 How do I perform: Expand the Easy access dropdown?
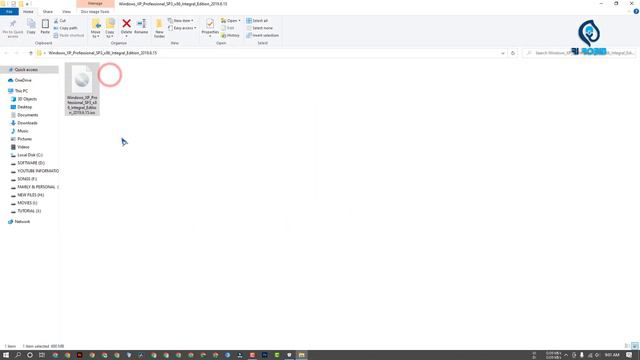(182, 28)
